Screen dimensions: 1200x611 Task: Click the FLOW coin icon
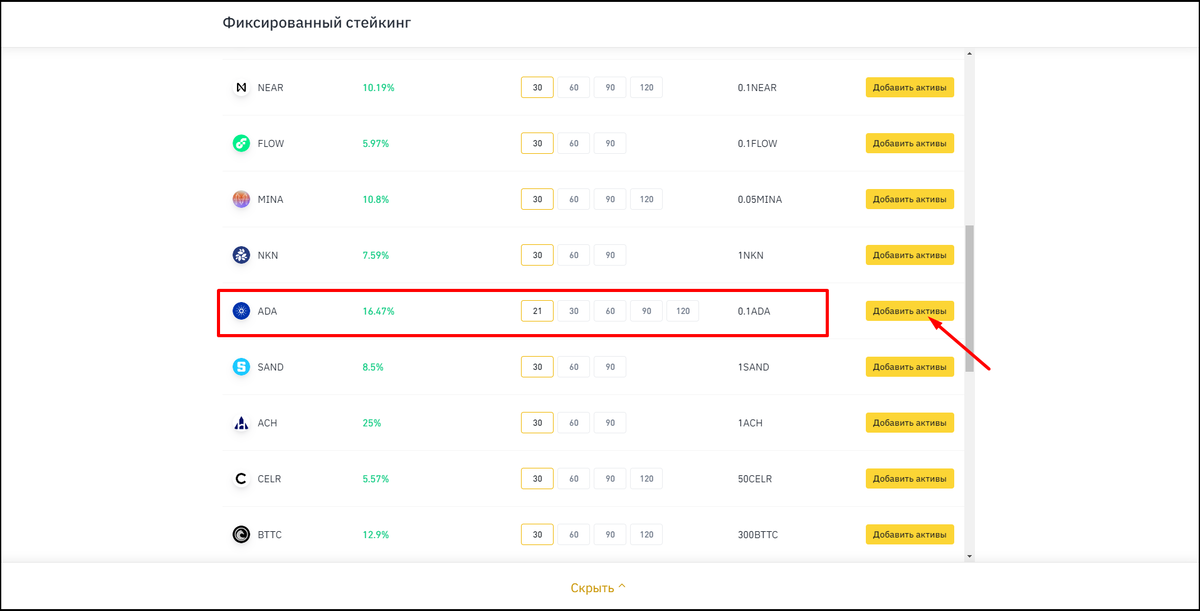click(241, 144)
